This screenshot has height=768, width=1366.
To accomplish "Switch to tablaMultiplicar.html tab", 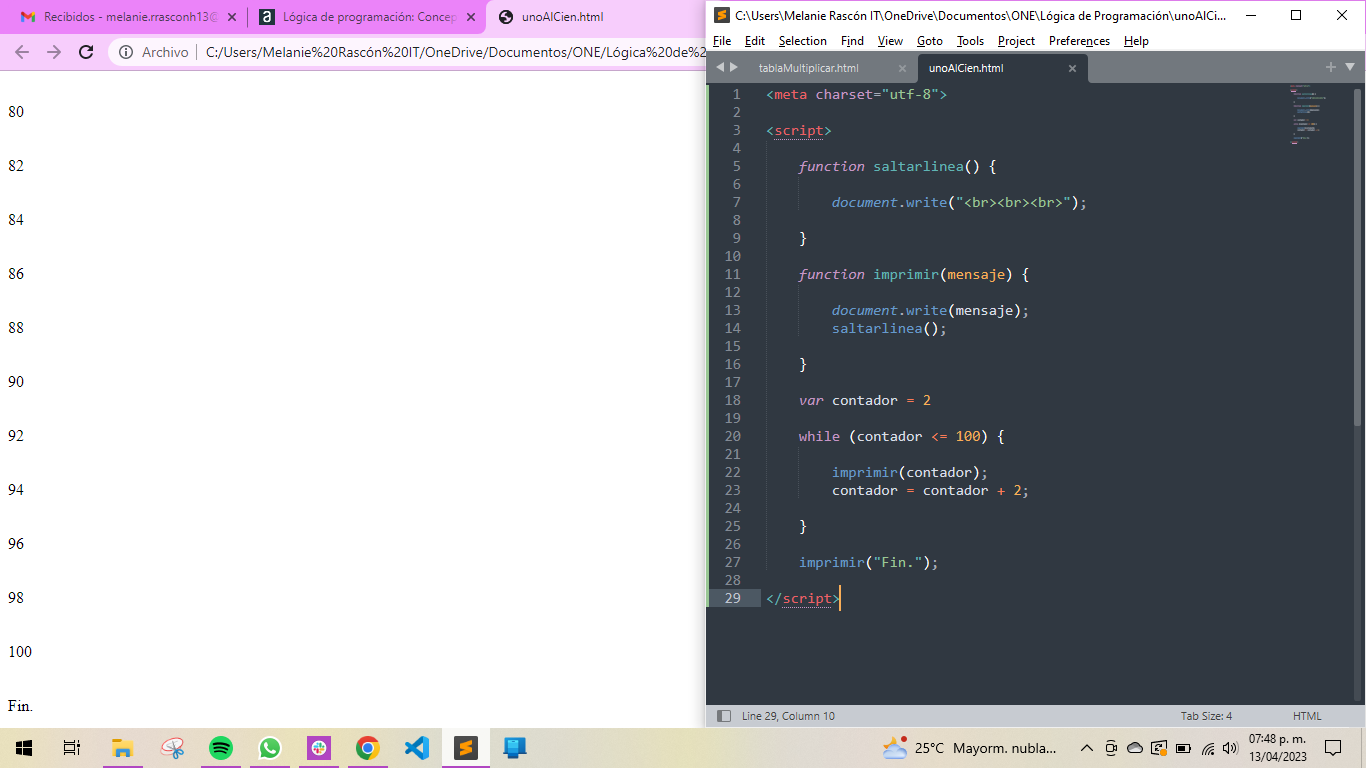I will [808, 68].
